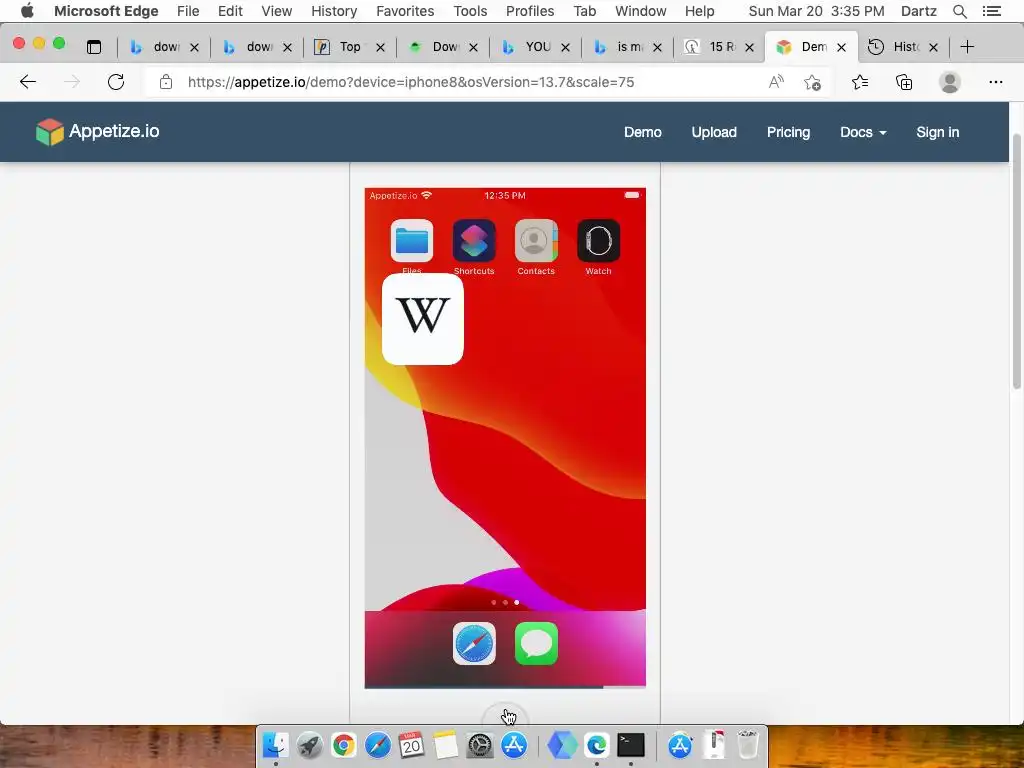Expand the Docs dropdown in navbar

pos(863,132)
